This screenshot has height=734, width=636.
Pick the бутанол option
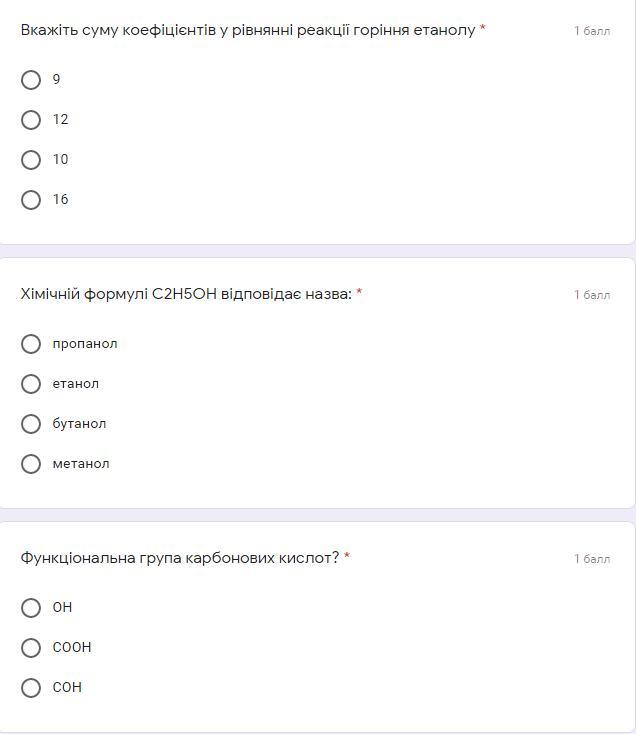click(x=31, y=424)
